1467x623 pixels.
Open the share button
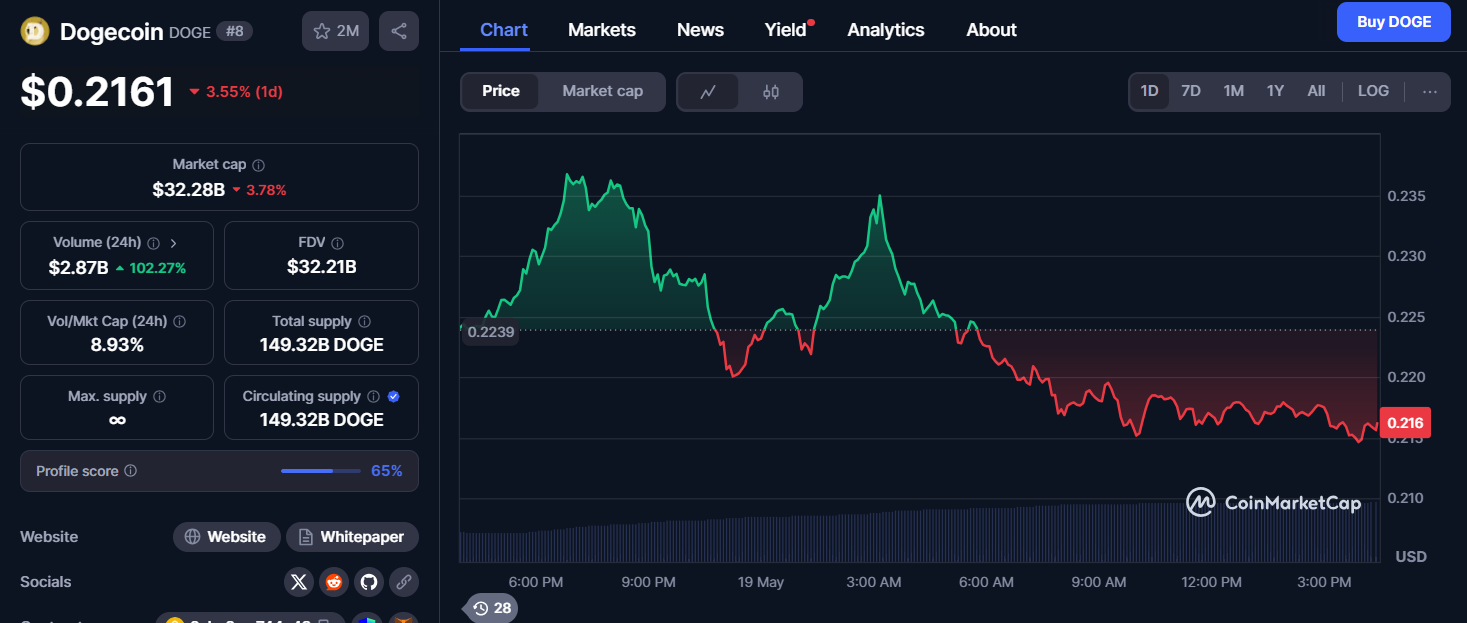coord(398,31)
